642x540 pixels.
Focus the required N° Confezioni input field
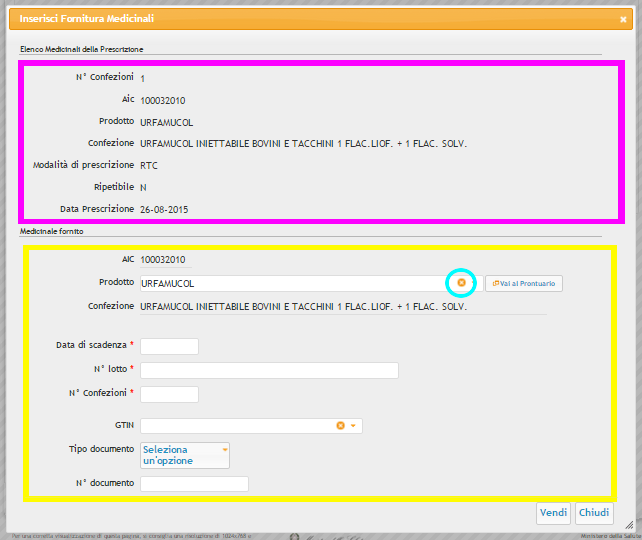(x=170, y=394)
